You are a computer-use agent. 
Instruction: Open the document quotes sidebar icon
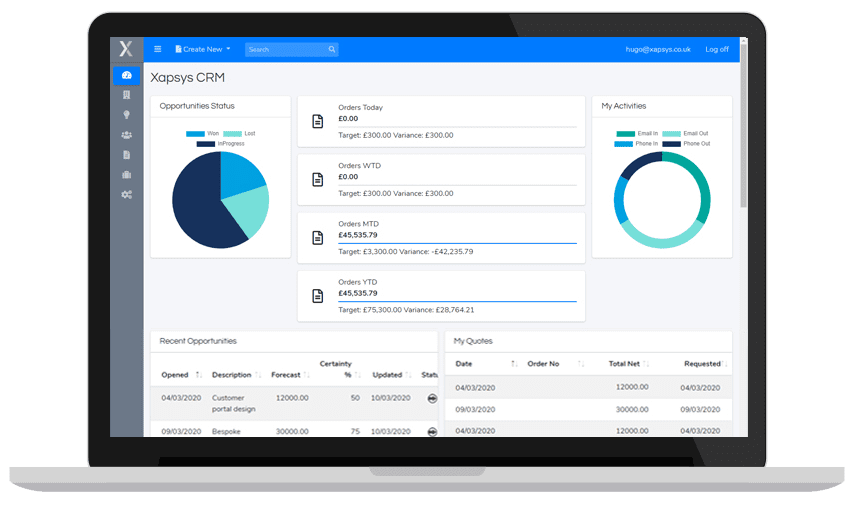click(126, 155)
